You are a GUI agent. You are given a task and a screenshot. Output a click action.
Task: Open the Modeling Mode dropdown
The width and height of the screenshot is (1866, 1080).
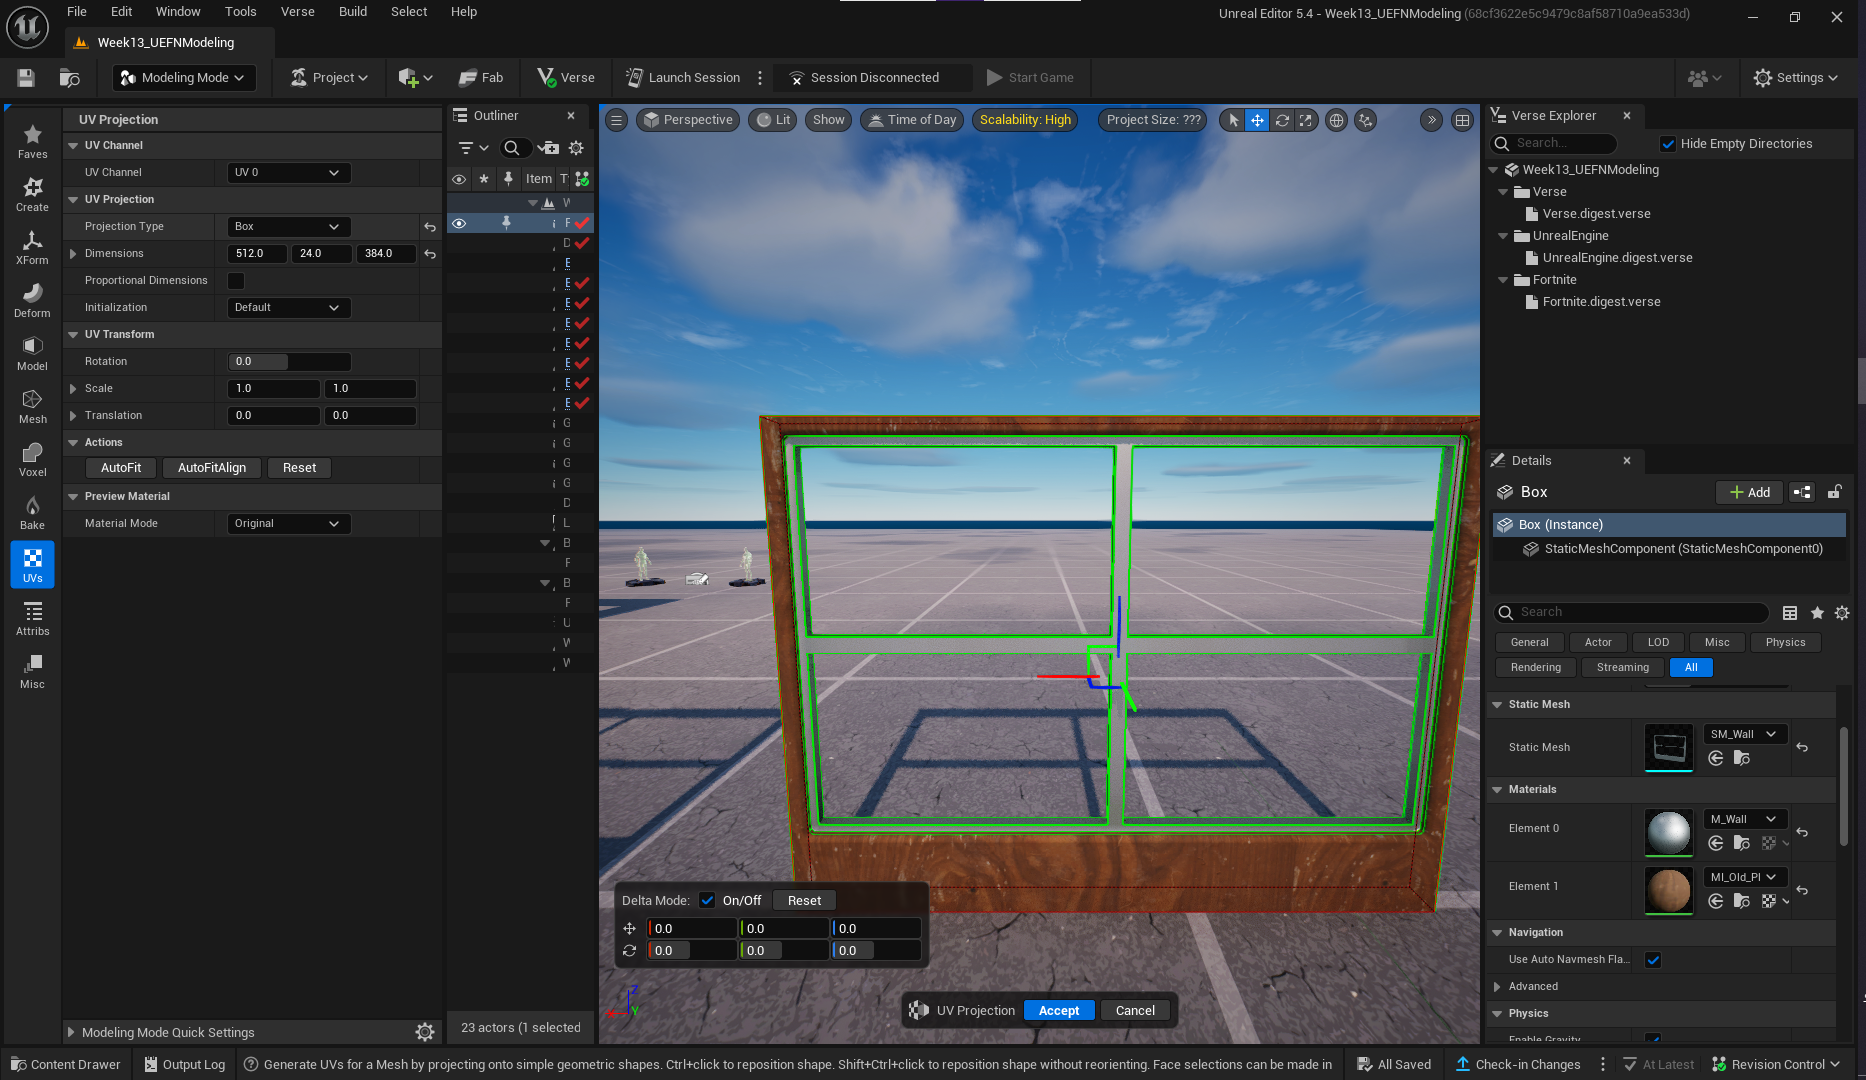(183, 77)
